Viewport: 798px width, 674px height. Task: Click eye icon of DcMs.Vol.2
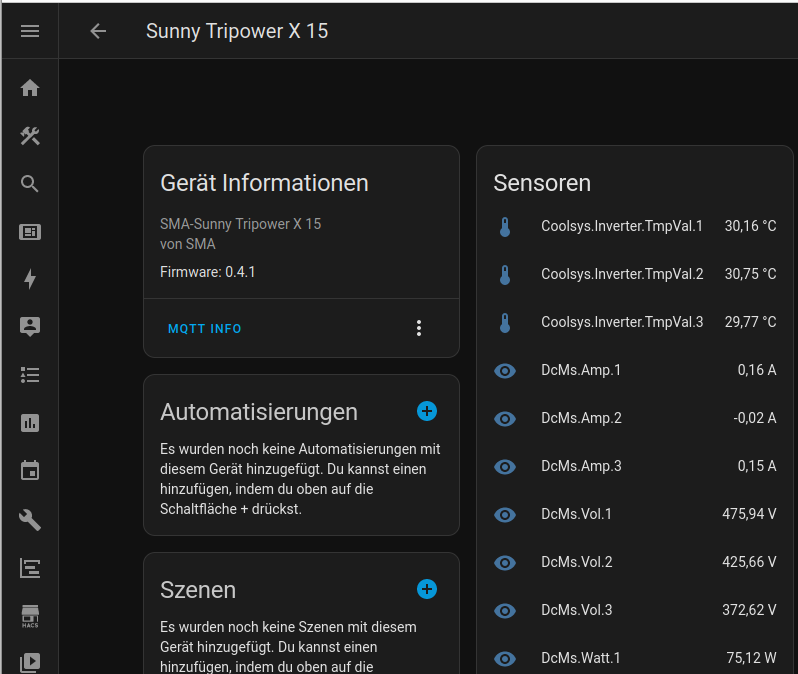point(505,563)
